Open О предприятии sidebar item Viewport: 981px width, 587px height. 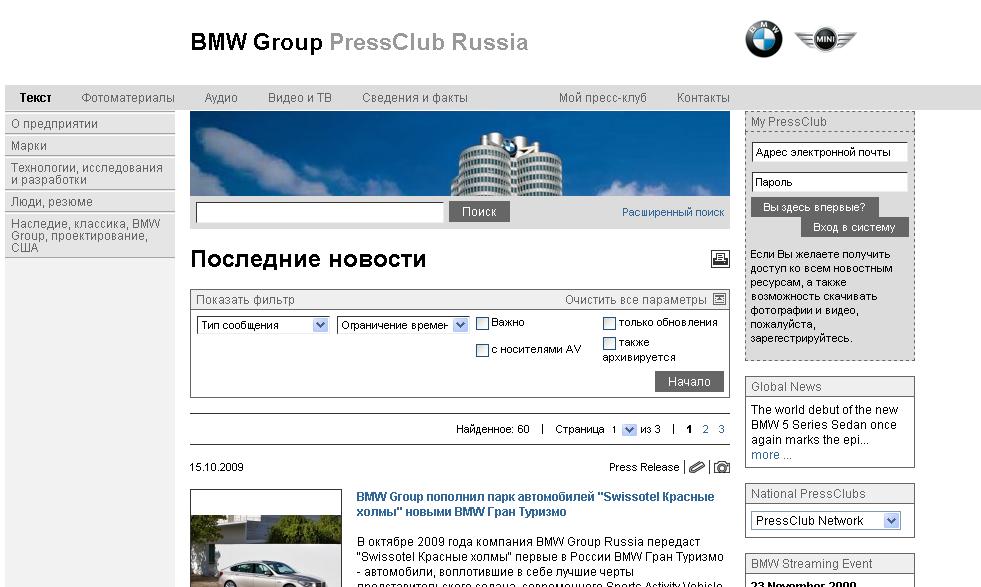pos(90,124)
